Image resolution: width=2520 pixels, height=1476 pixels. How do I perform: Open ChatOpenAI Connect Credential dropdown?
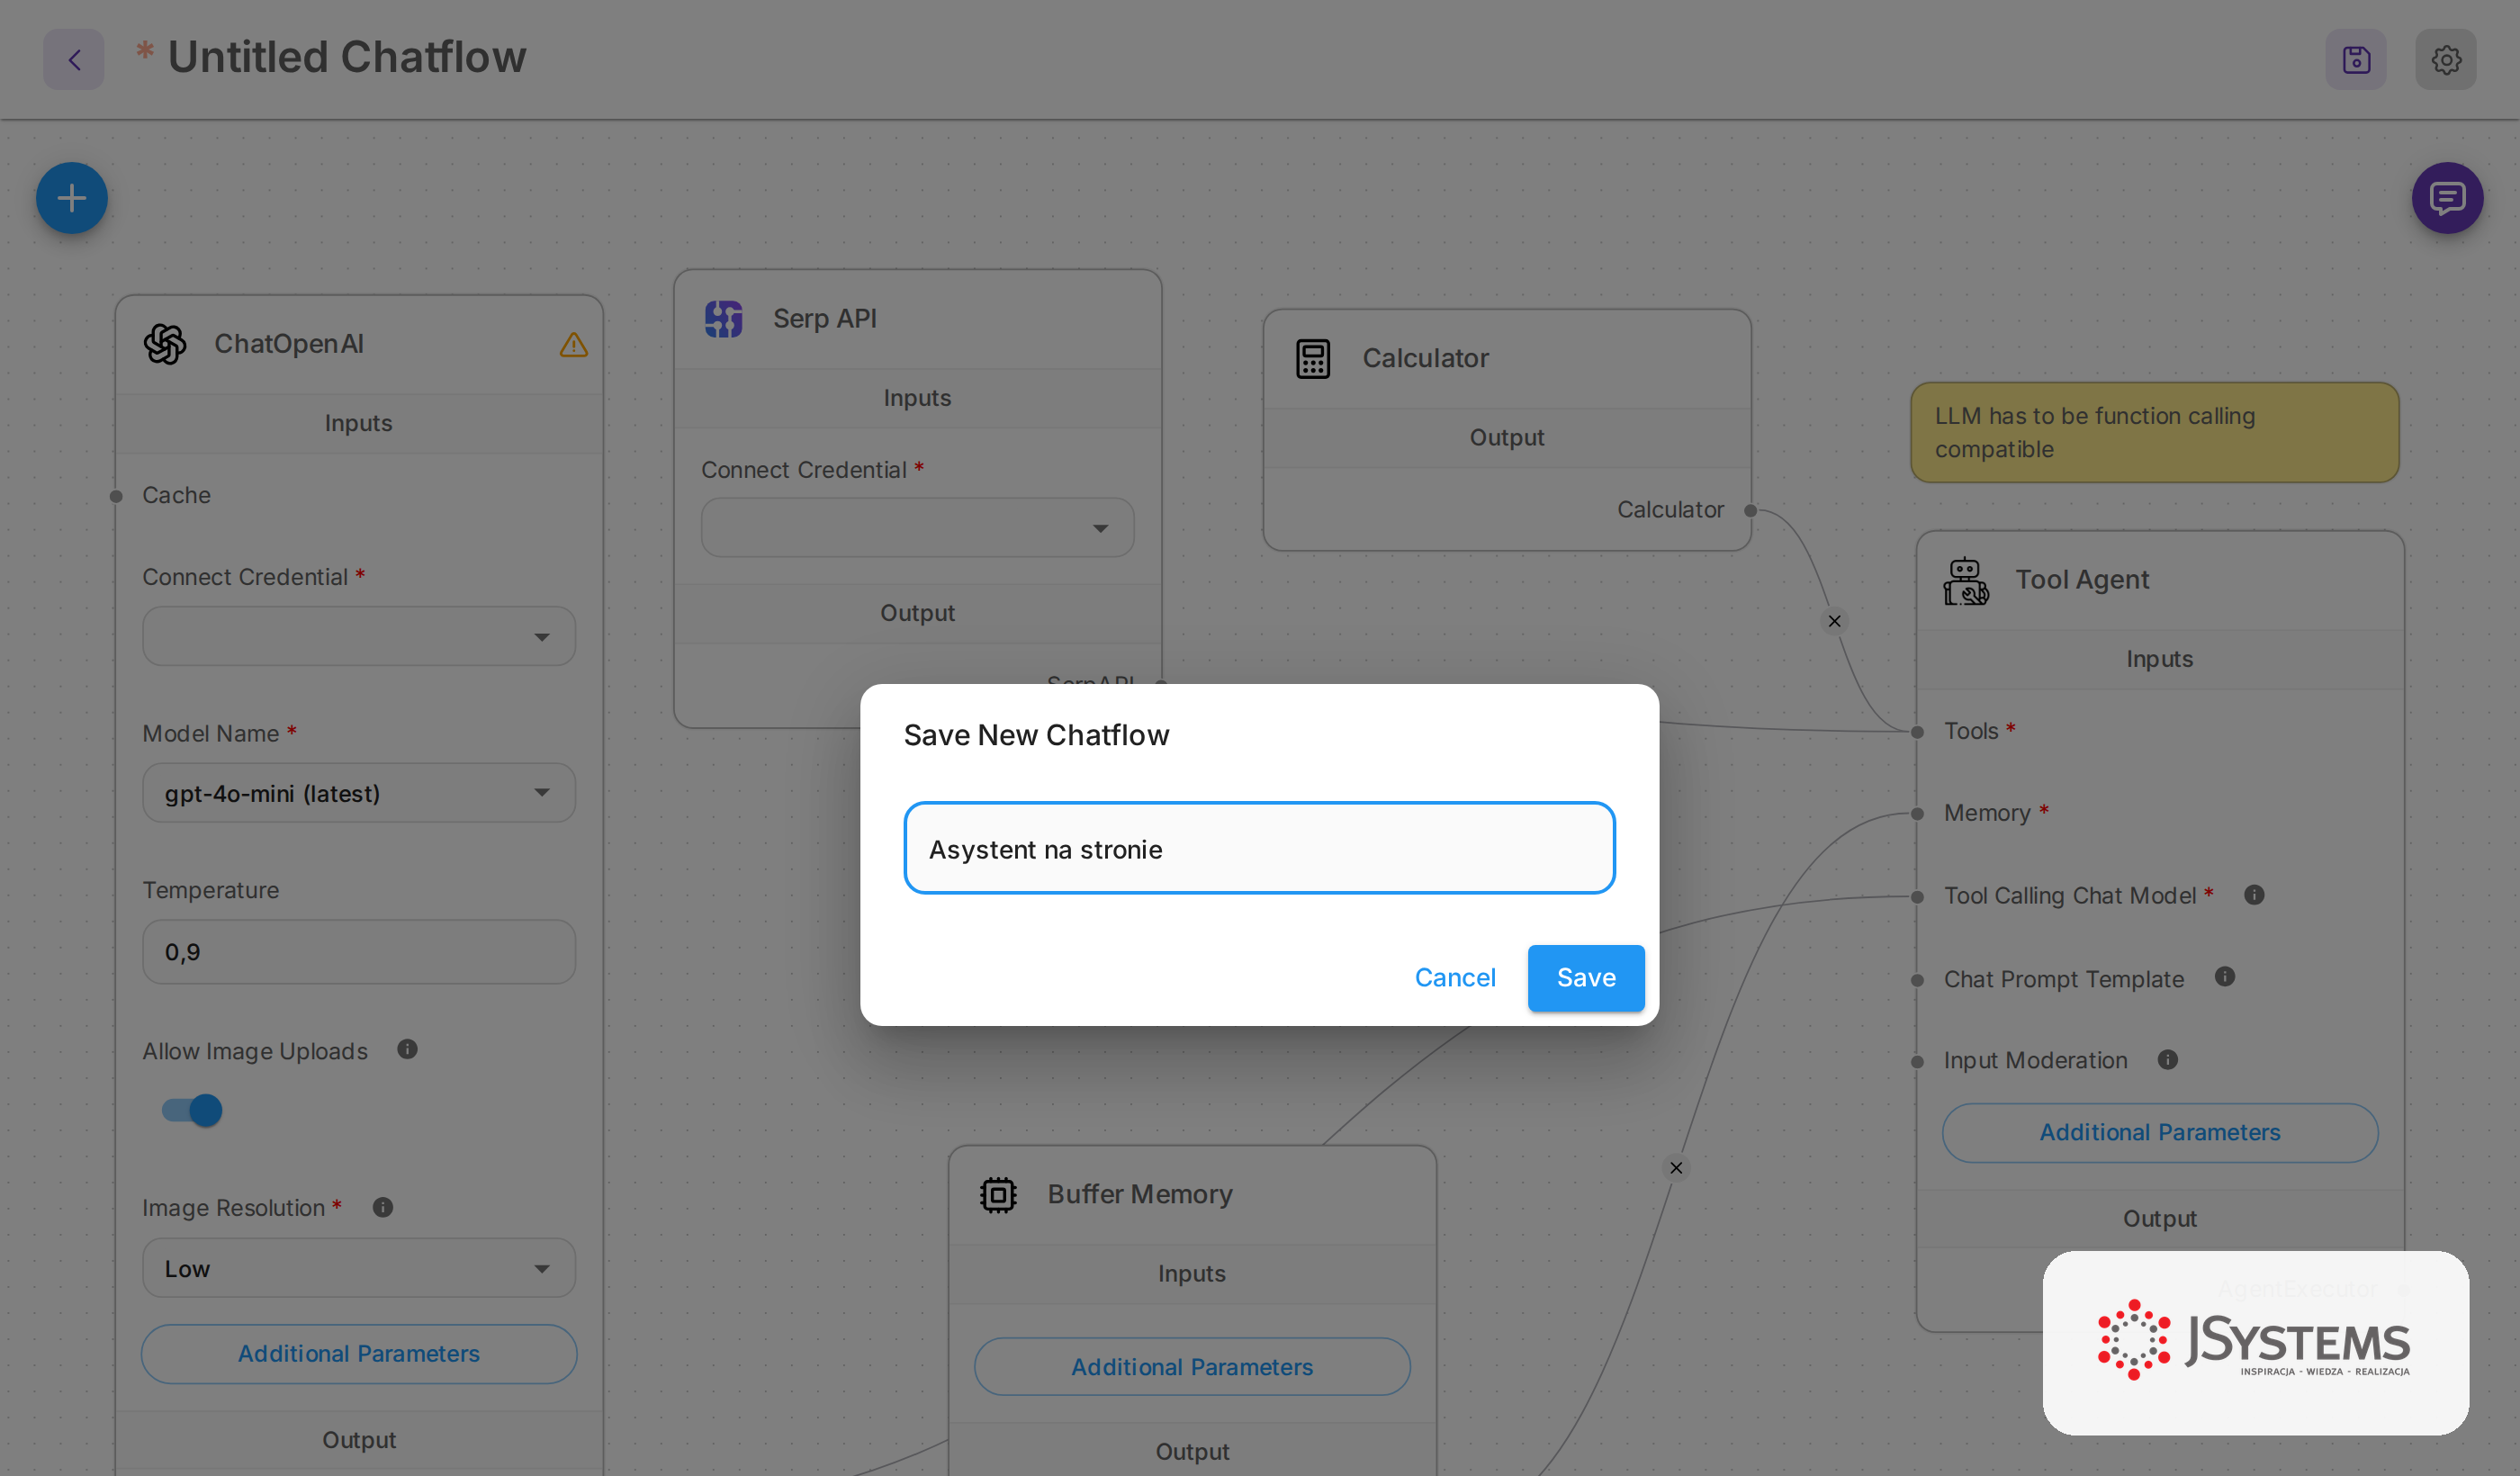[x=359, y=636]
